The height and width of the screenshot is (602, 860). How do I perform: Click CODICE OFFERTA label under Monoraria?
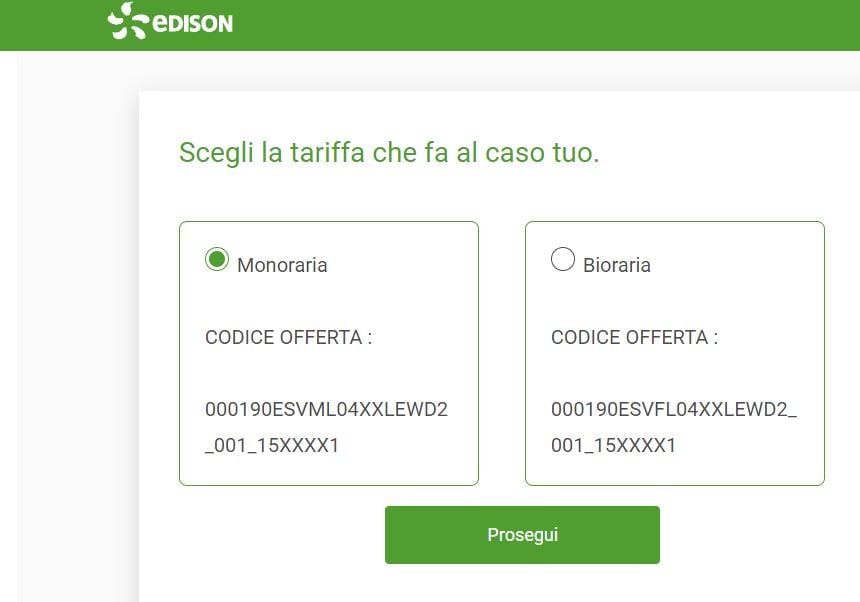[x=288, y=337]
